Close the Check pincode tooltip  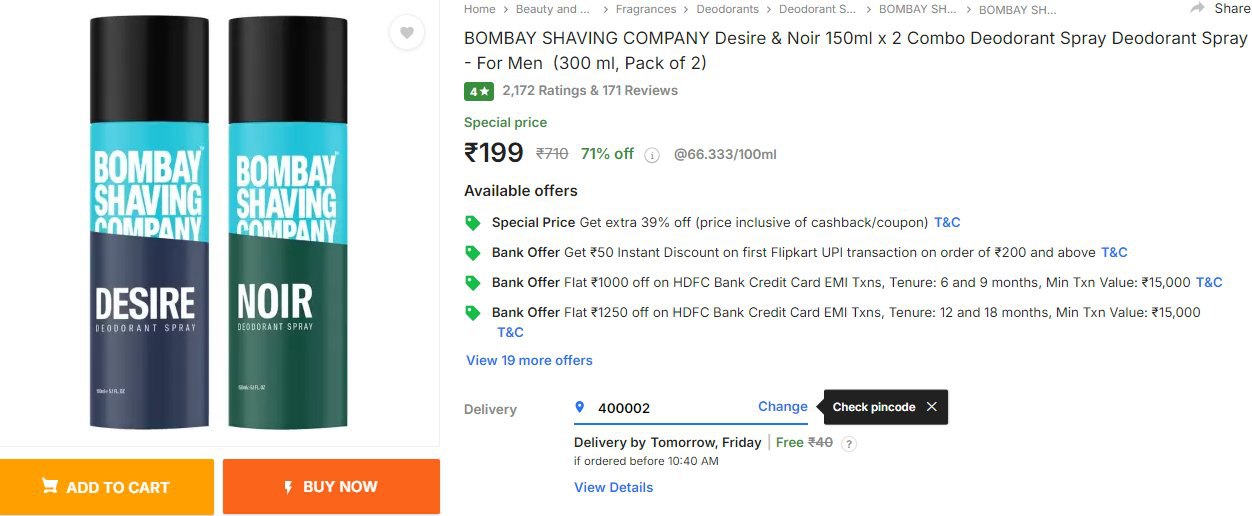click(931, 407)
